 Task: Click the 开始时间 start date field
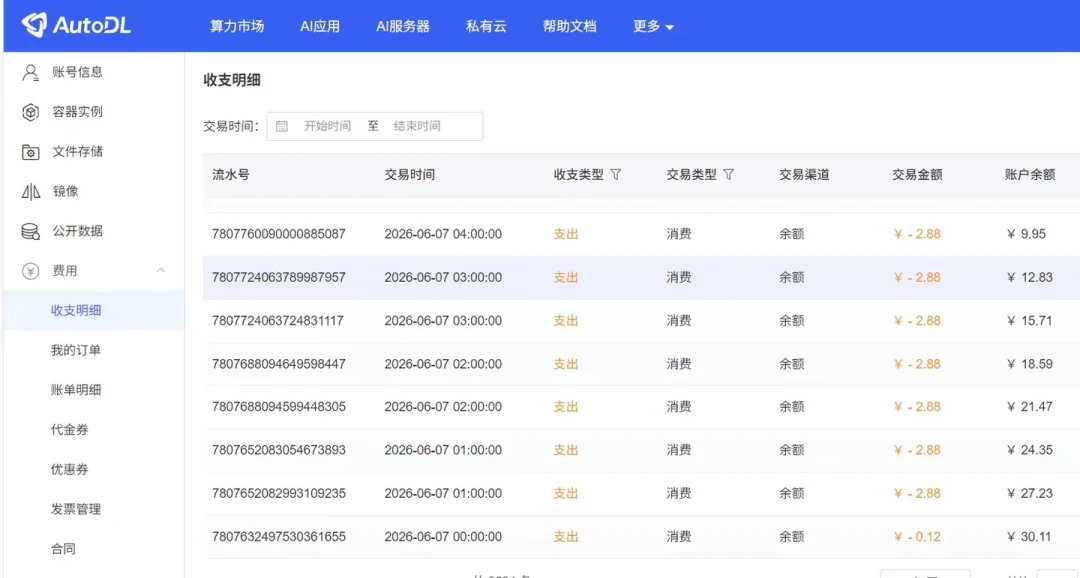point(327,126)
